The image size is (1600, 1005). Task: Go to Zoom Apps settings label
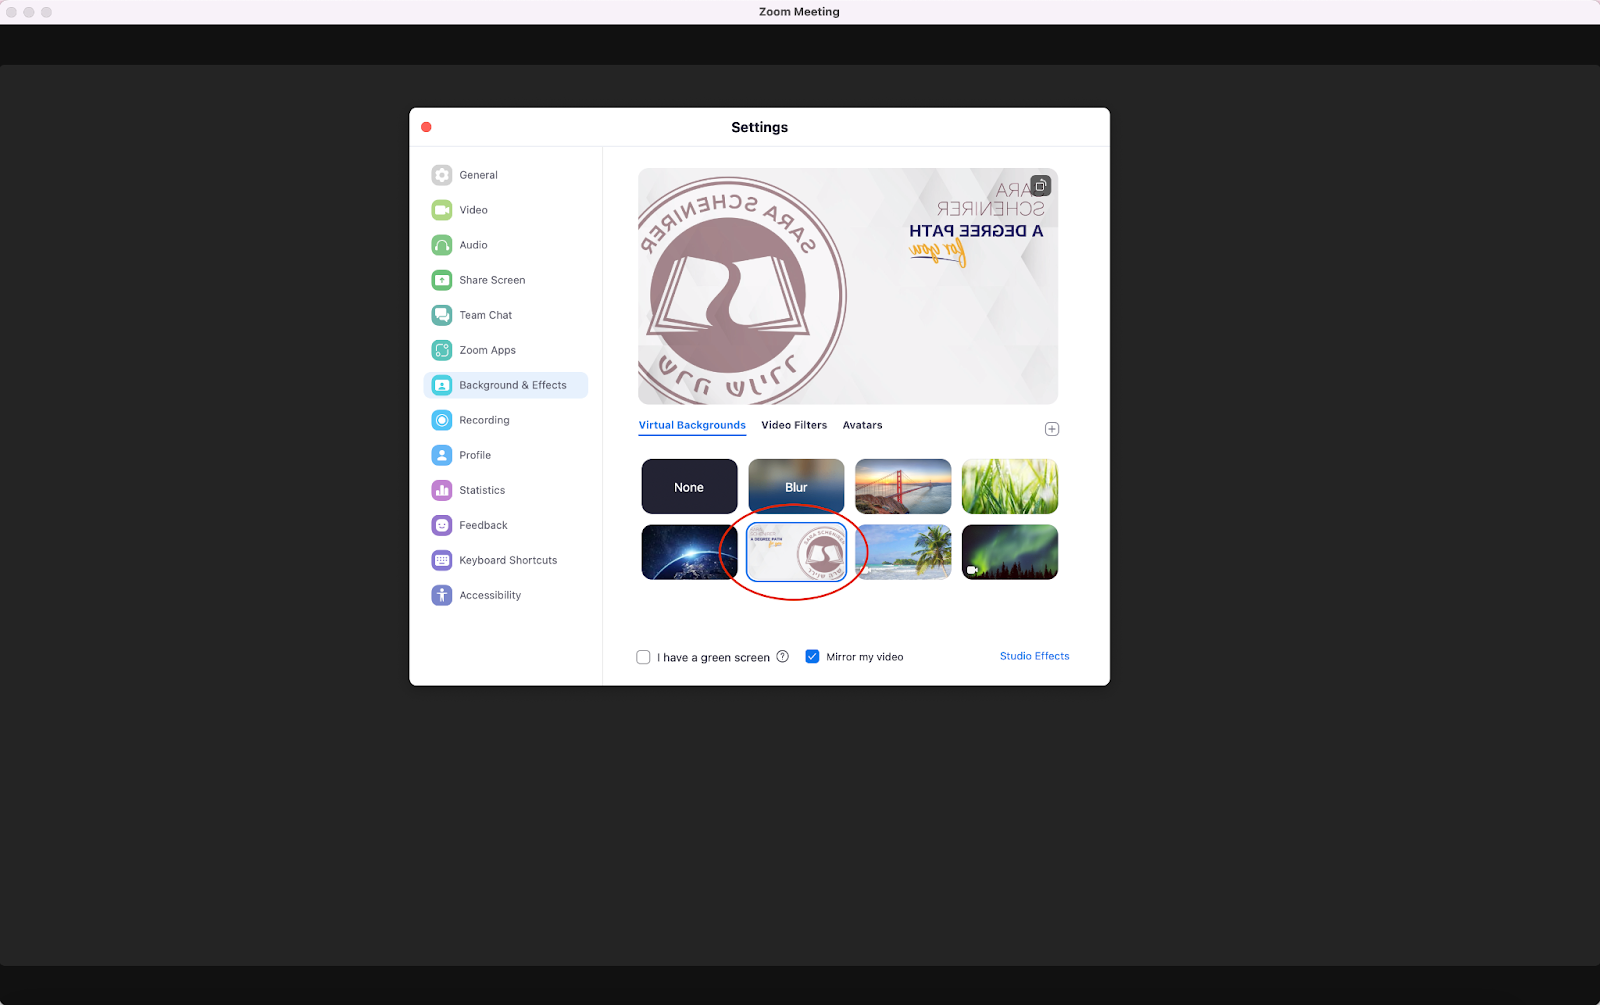(487, 350)
